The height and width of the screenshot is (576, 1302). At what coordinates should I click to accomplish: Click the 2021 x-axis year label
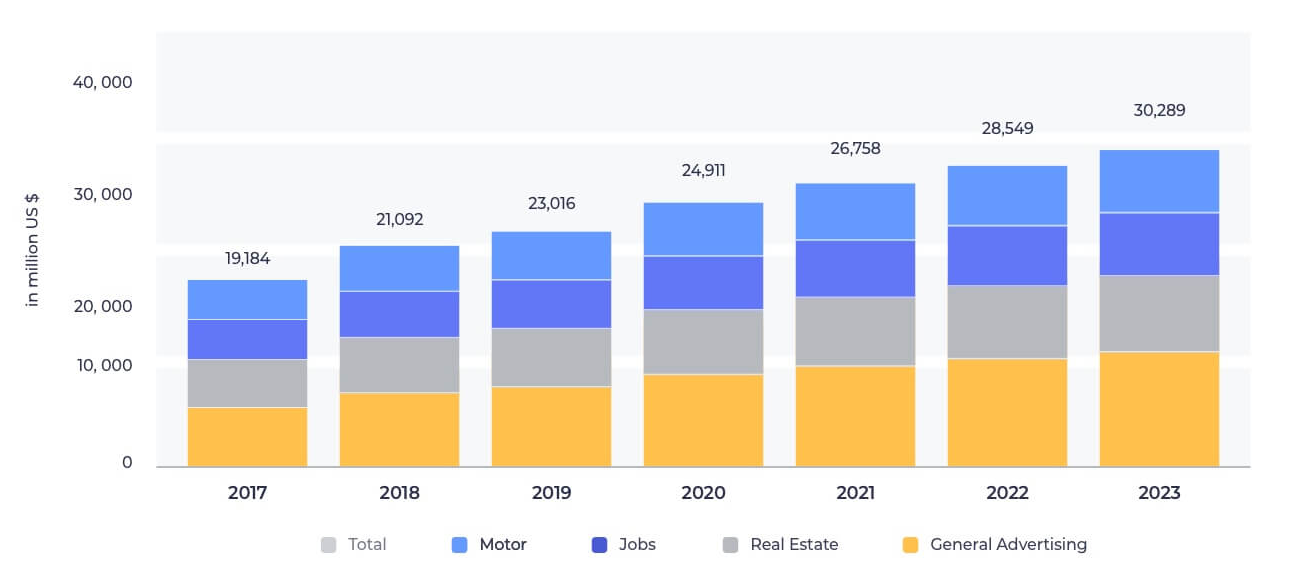point(855,493)
